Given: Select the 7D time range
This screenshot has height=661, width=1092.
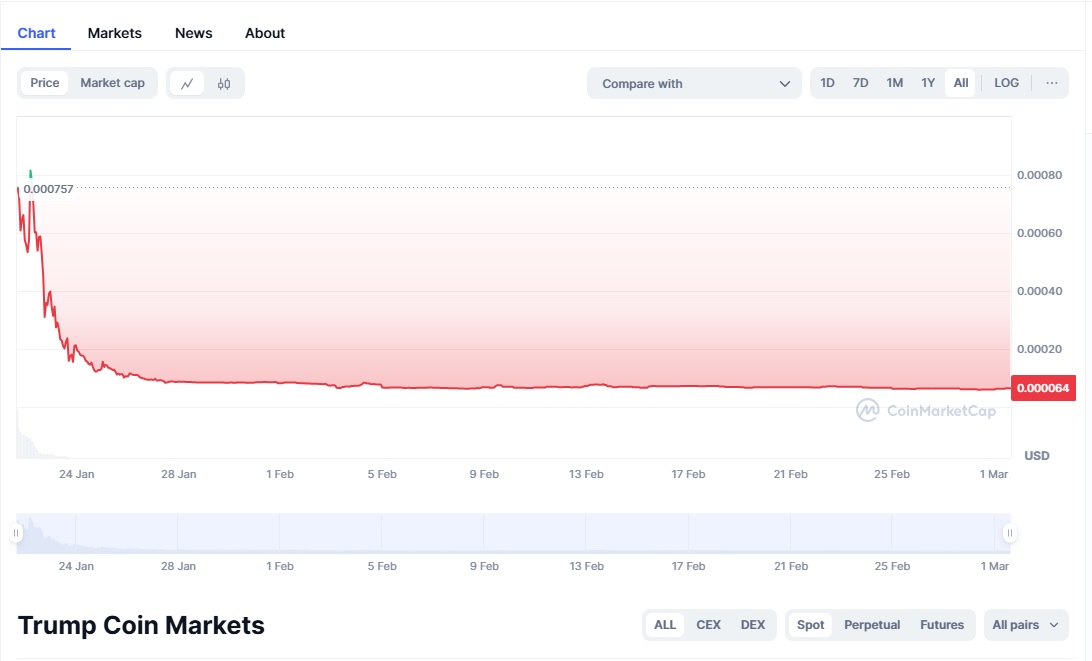Looking at the screenshot, I should 860,83.
